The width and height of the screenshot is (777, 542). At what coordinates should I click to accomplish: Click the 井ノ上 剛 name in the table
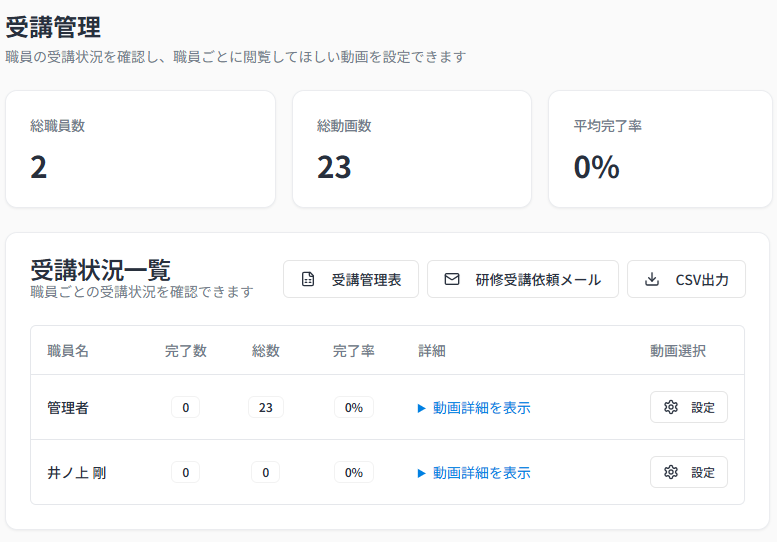(77, 473)
